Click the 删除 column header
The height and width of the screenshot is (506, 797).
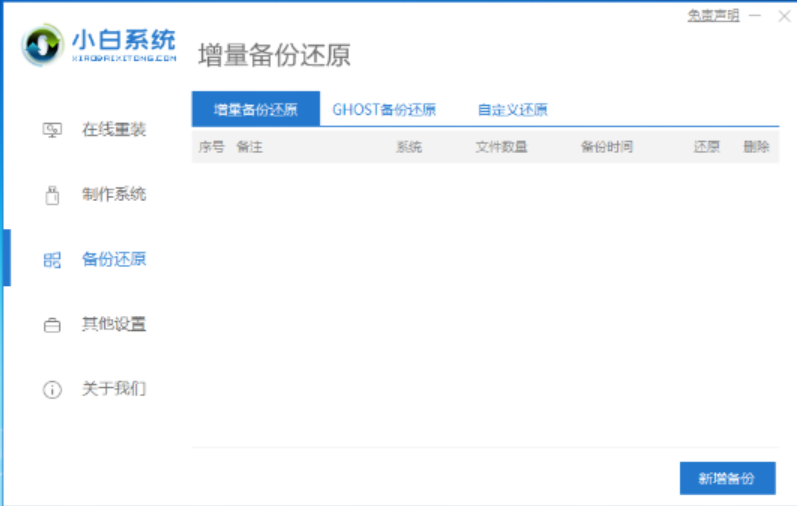[x=756, y=147]
